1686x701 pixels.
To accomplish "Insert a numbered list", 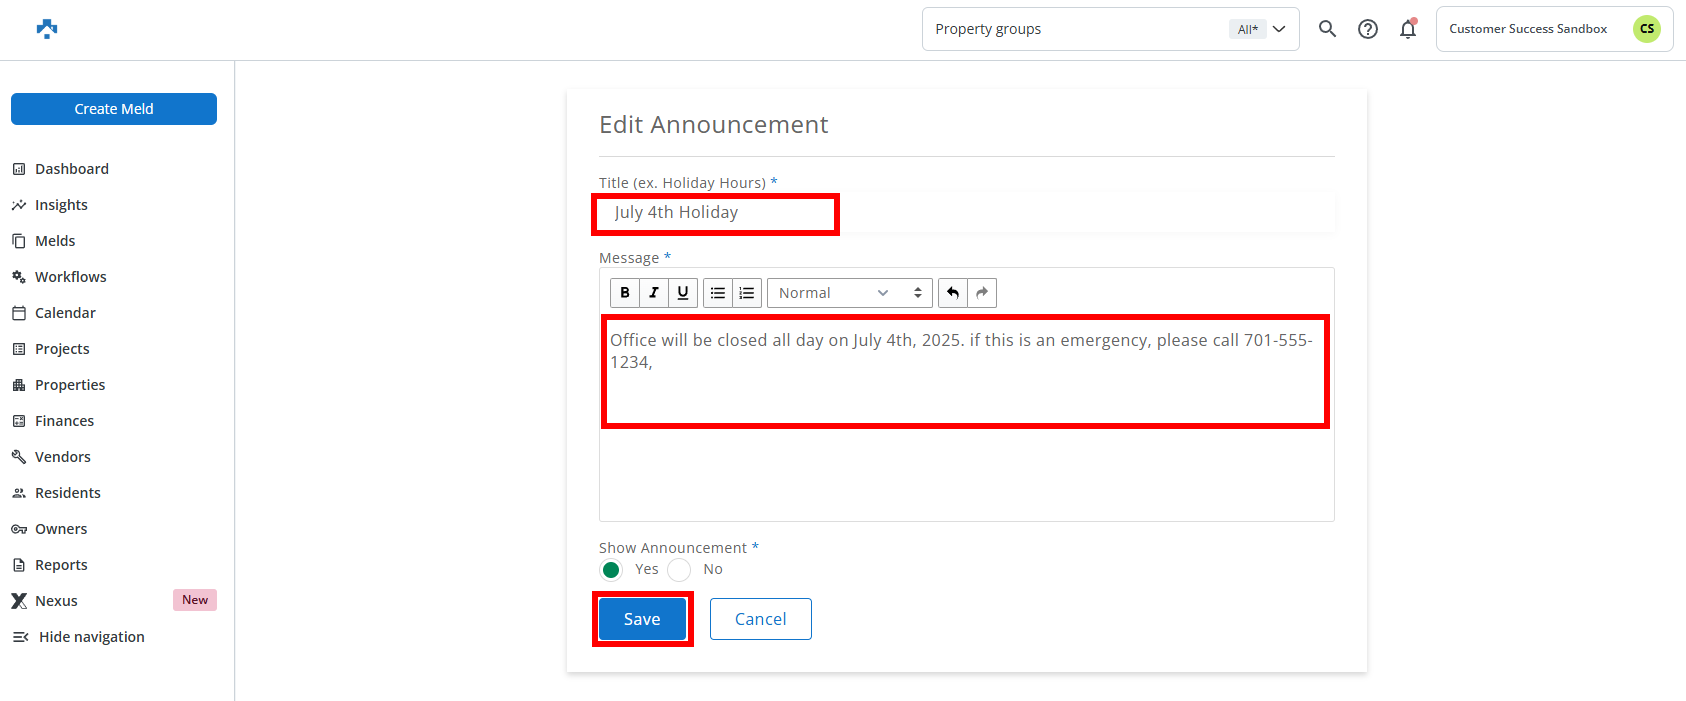I will pos(747,293).
